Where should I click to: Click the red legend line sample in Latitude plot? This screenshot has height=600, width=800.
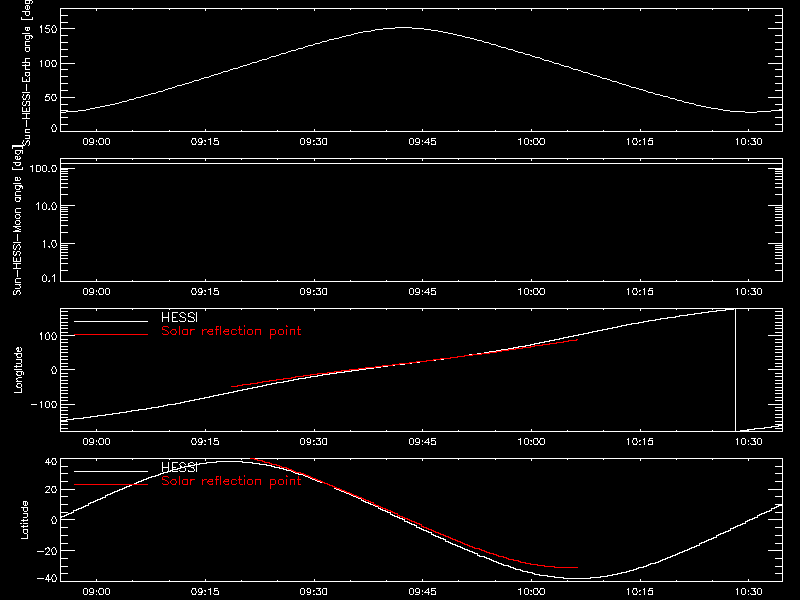(x=111, y=485)
